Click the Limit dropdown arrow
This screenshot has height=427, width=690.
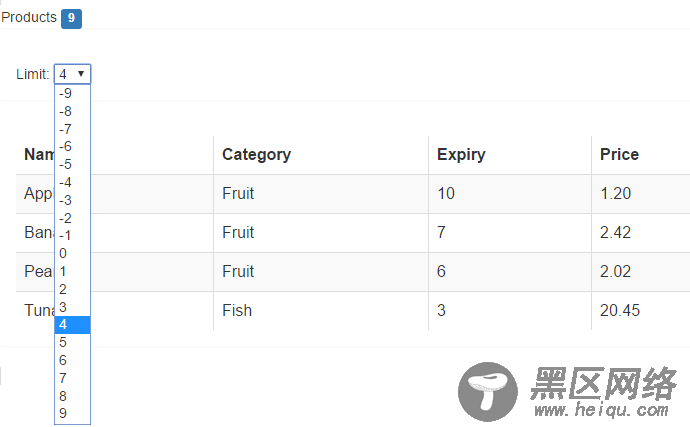[81, 74]
